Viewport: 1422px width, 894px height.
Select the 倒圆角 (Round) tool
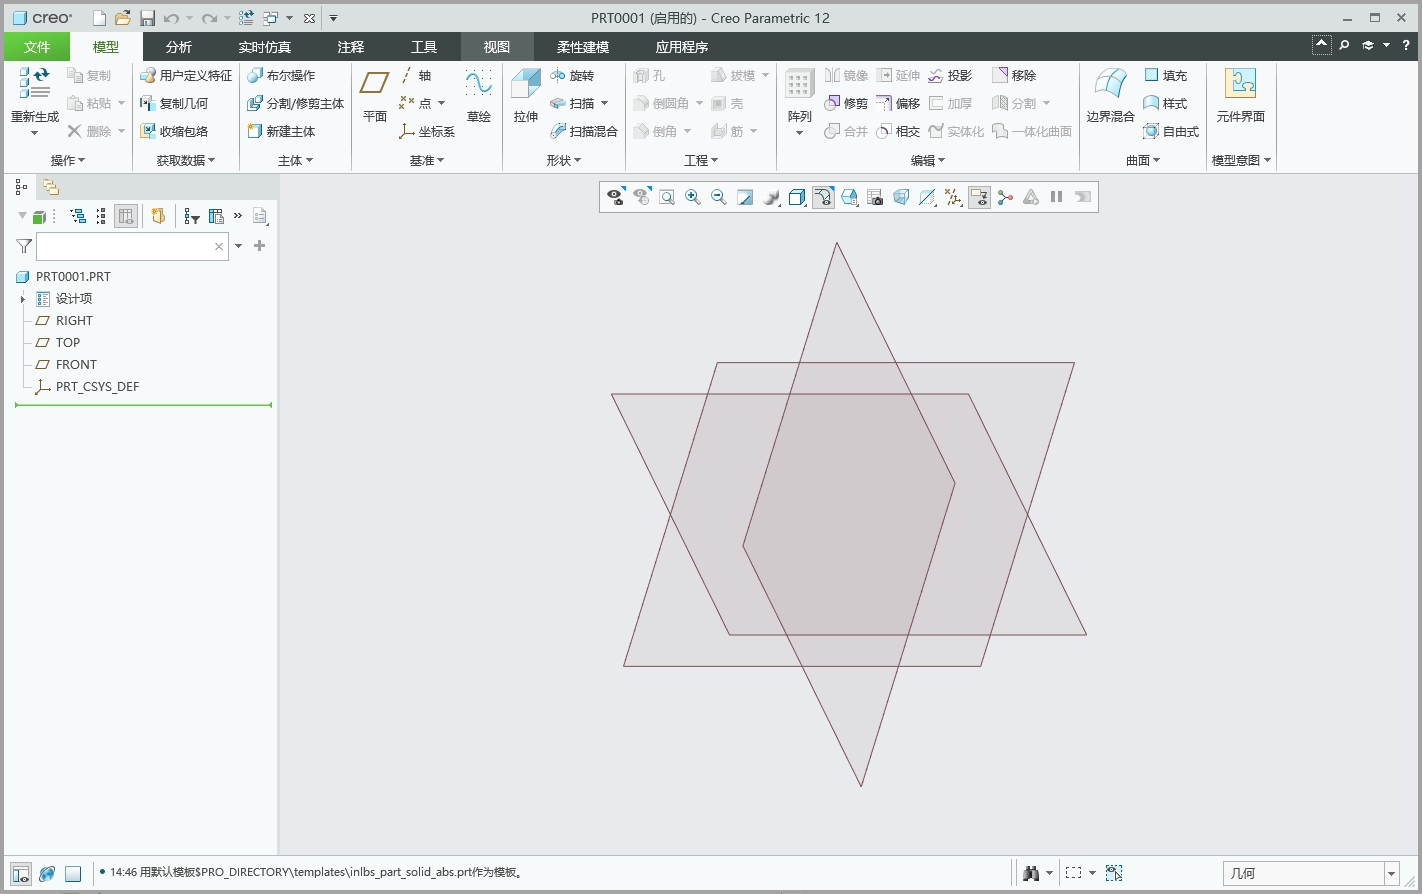[662, 103]
